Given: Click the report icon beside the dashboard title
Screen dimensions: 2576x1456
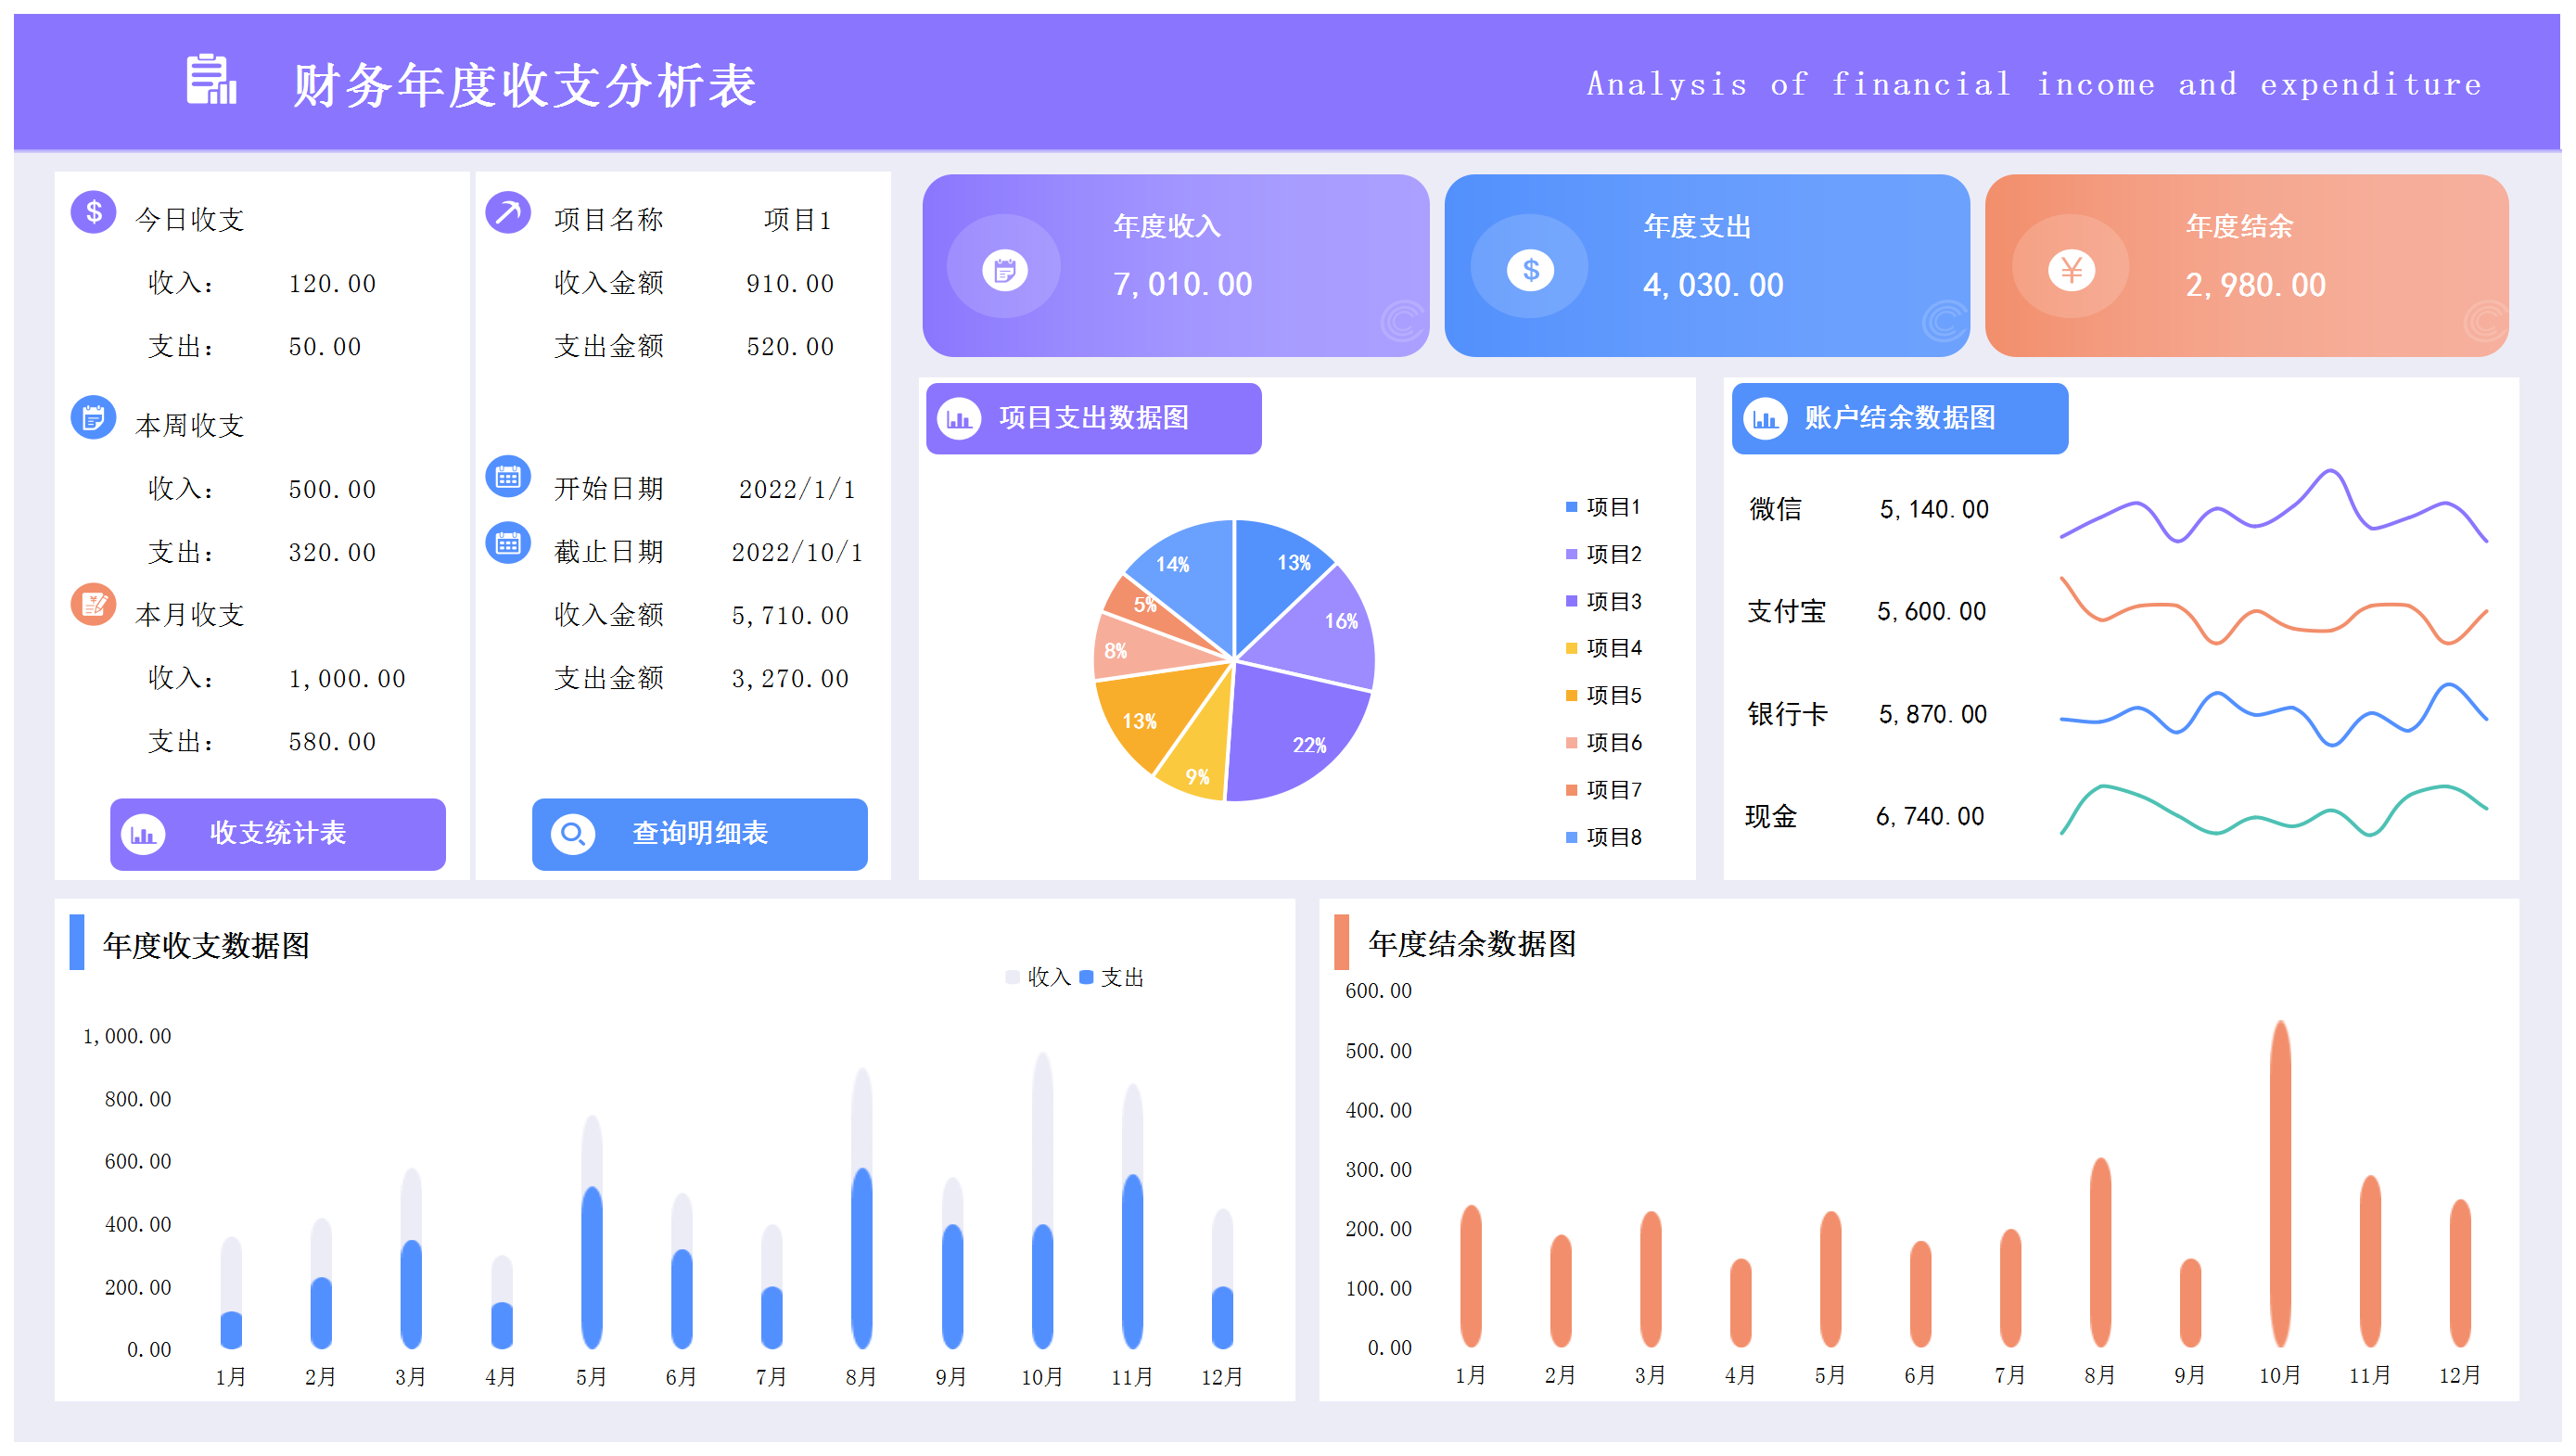Looking at the screenshot, I should coord(211,80).
